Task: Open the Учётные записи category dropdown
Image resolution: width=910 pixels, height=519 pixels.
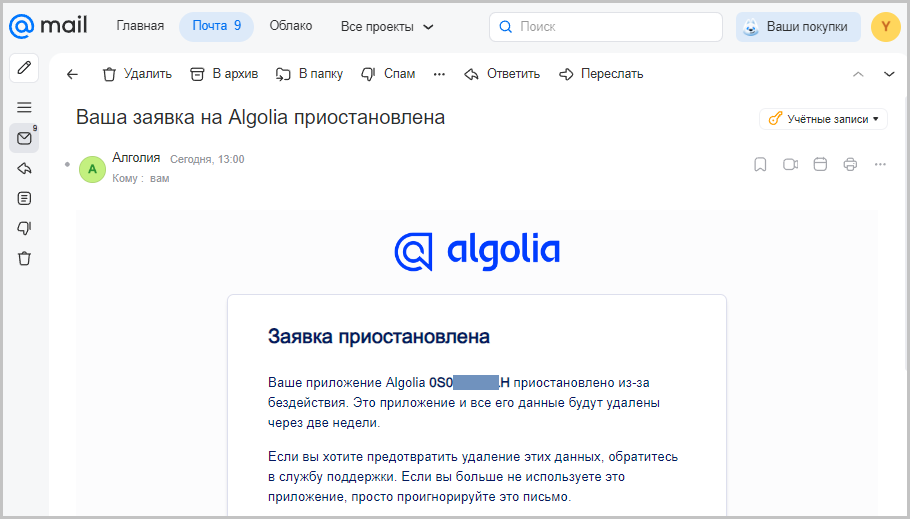Action: pos(824,119)
